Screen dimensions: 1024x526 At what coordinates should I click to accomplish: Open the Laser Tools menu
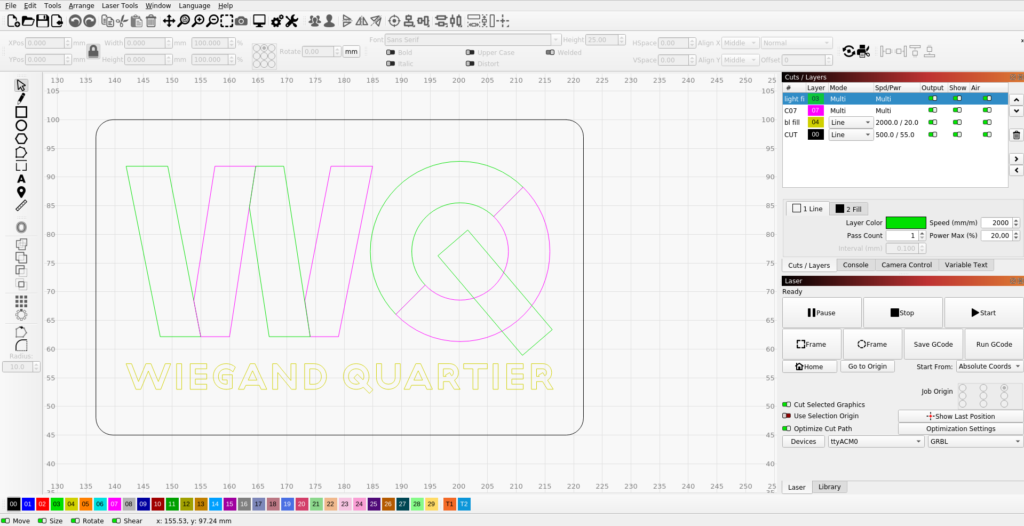tap(119, 6)
